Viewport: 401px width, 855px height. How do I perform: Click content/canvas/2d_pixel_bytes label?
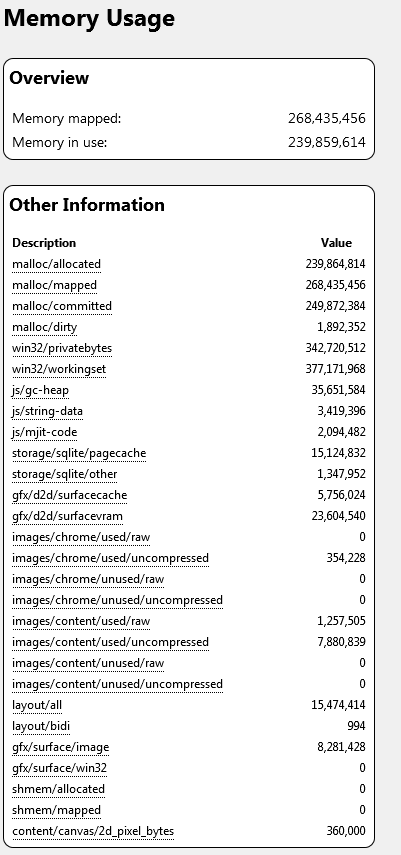[x=93, y=831]
